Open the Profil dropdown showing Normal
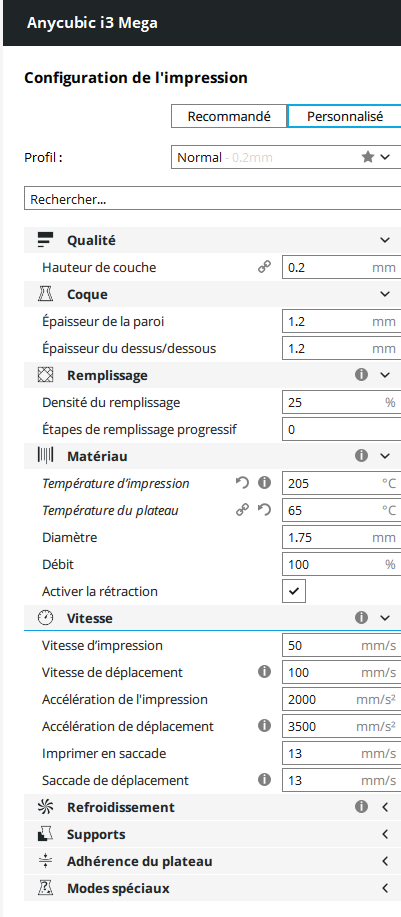The width and height of the screenshot is (401, 917). point(286,157)
